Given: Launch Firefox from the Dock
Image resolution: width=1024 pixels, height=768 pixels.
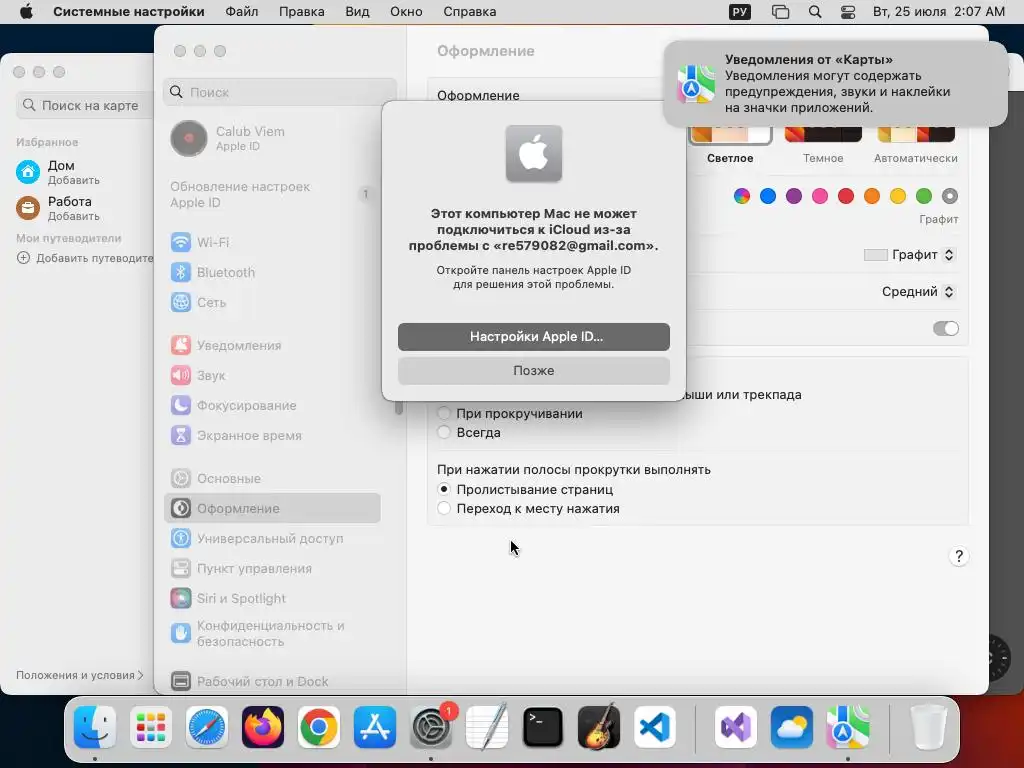Looking at the screenshot, I should click(263, 727).
